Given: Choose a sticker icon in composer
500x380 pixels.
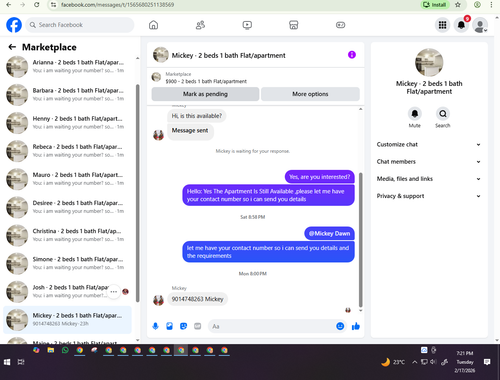Looking at the screenshot, I should click(183, 326).
